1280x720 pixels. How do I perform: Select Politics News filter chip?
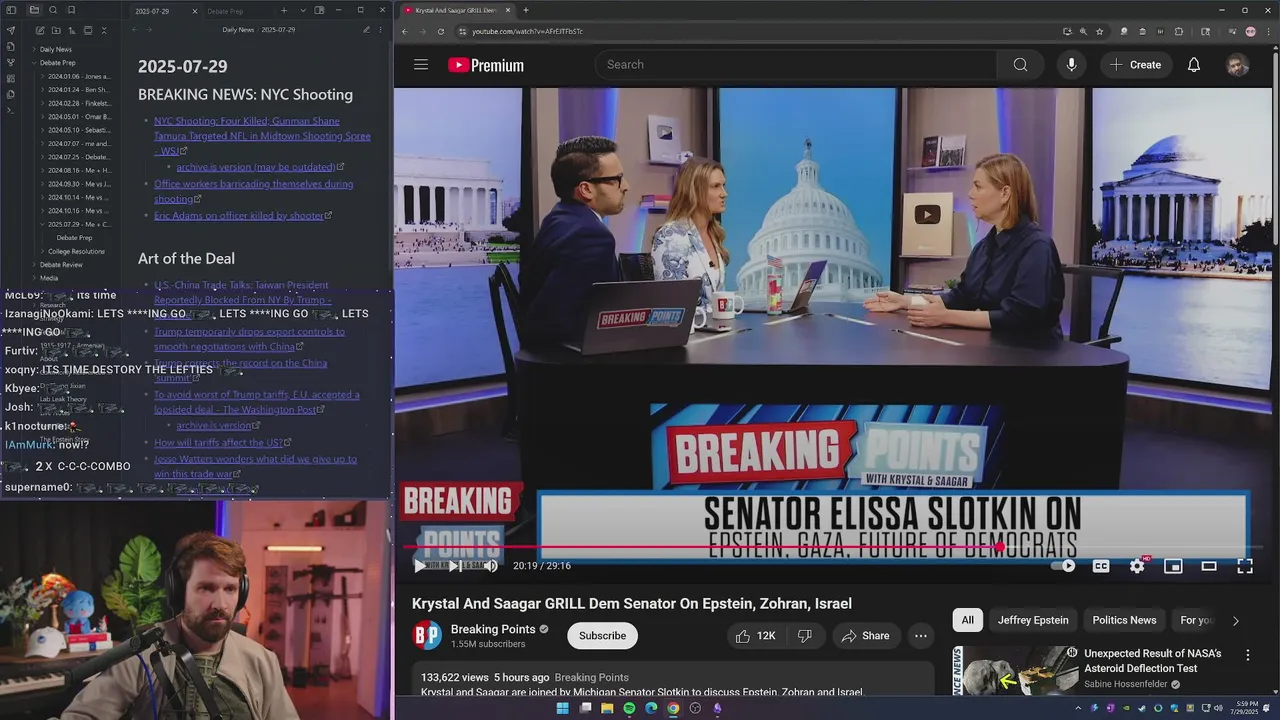point(1124,620)
